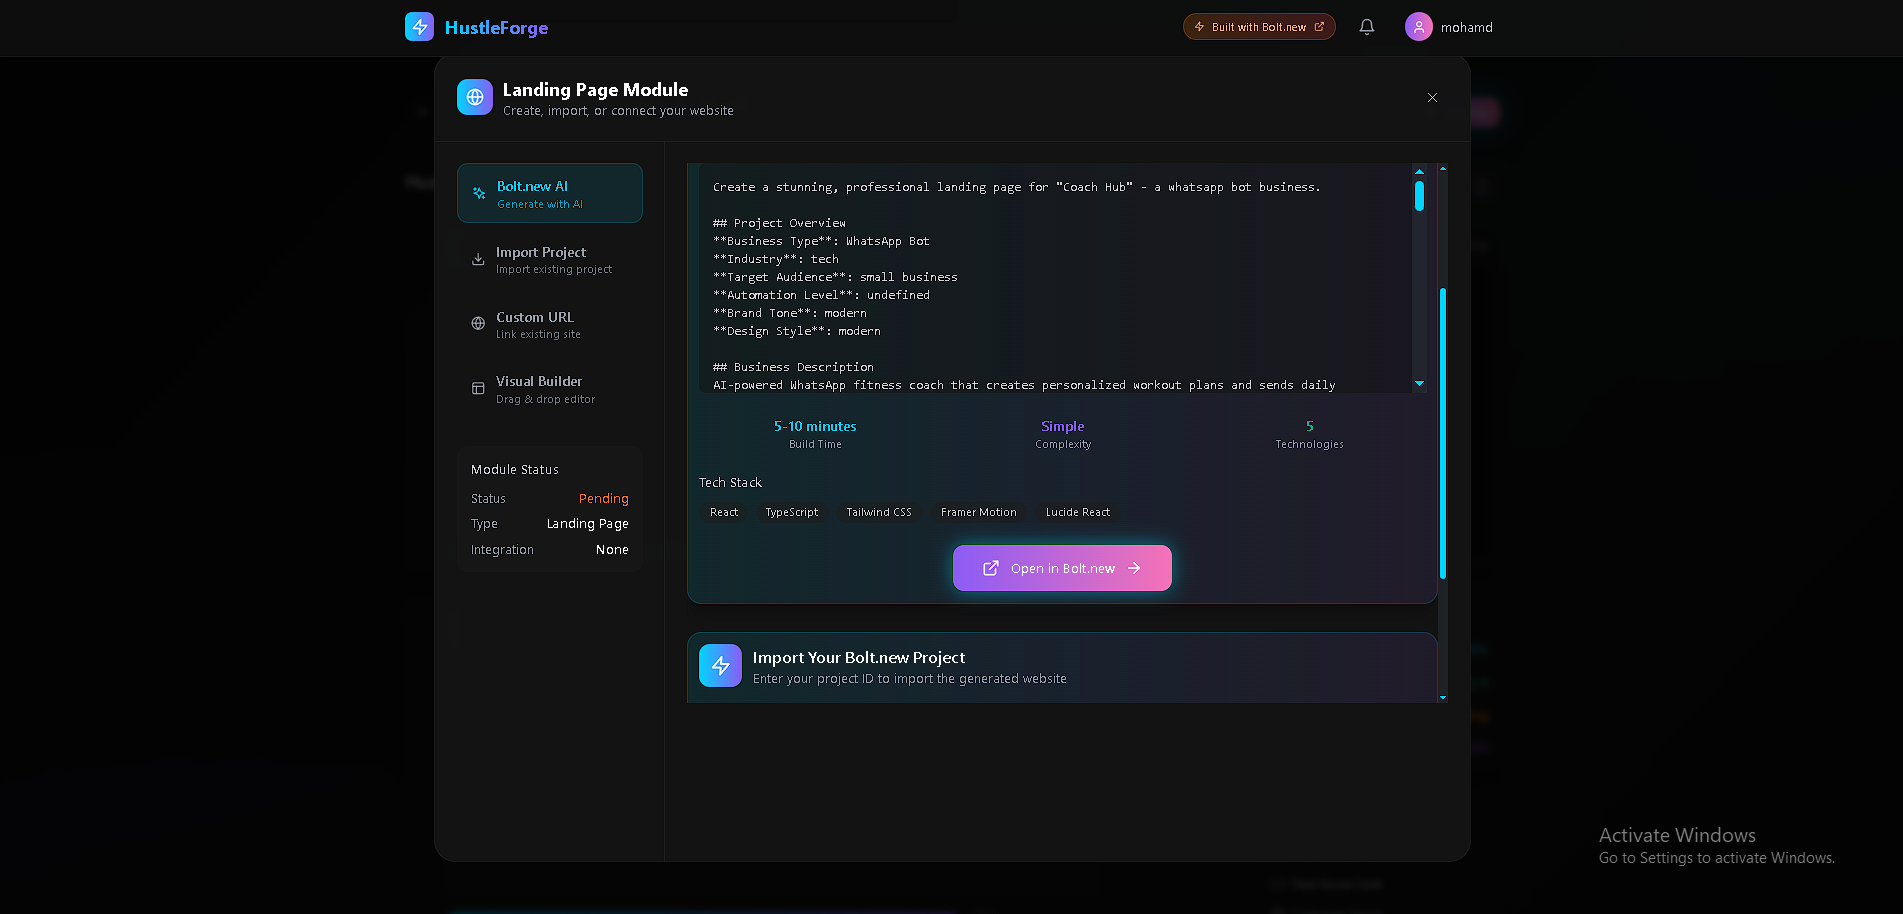Click the Import Your Bolt.new Project heading
This screenshot has width=1903, height=914.
[x=859, y=657]
